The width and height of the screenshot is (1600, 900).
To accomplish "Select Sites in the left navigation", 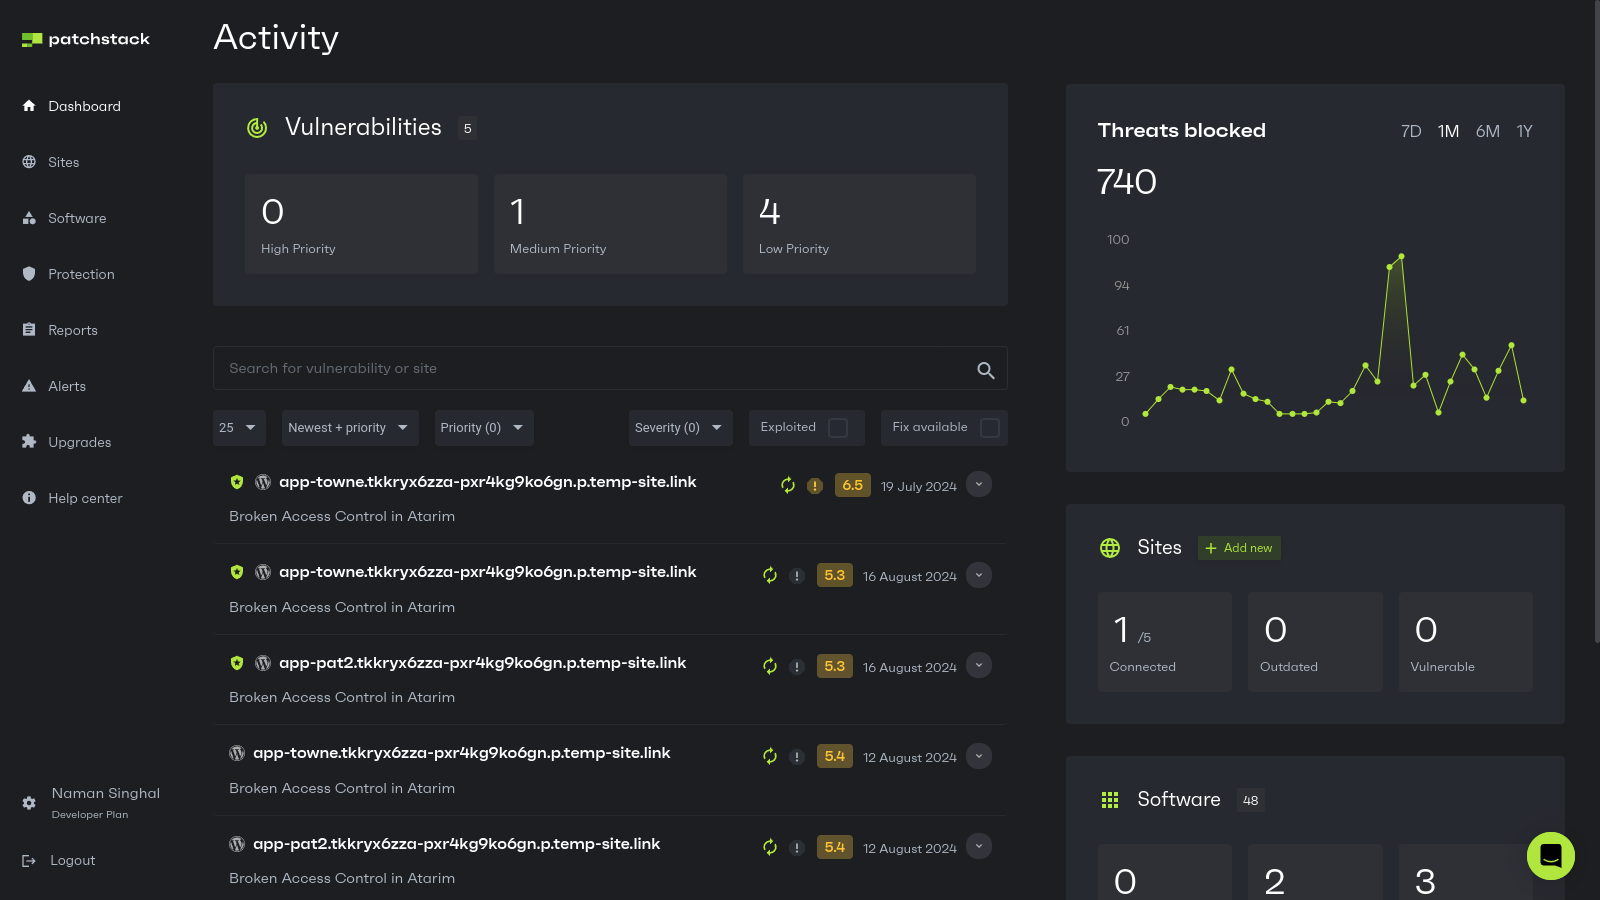I will [64, 162].
